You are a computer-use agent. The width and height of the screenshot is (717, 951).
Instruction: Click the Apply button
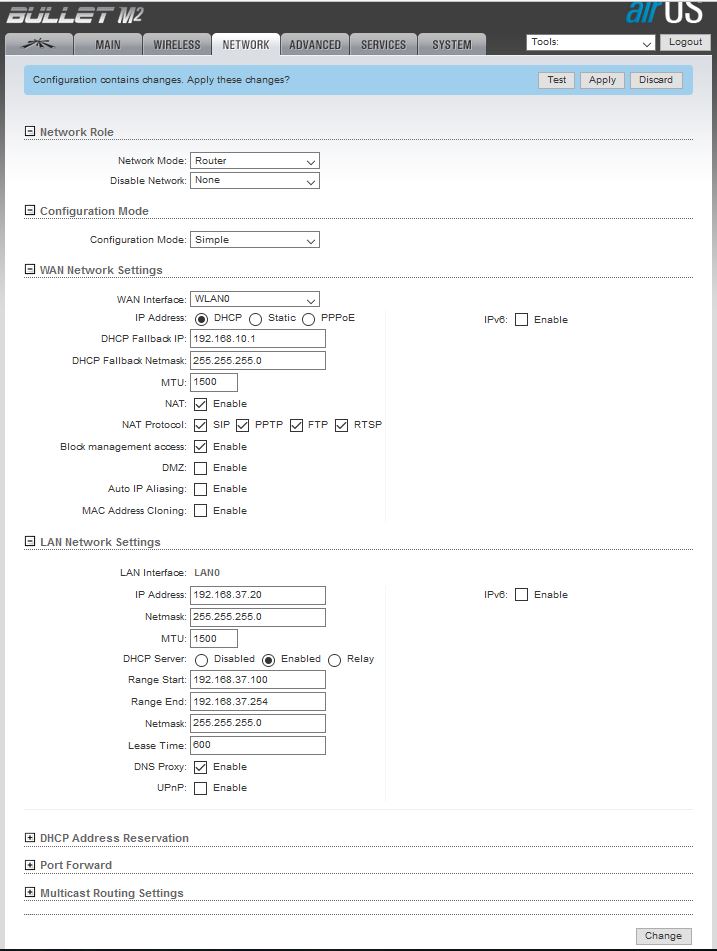click(x=602, y=80)
